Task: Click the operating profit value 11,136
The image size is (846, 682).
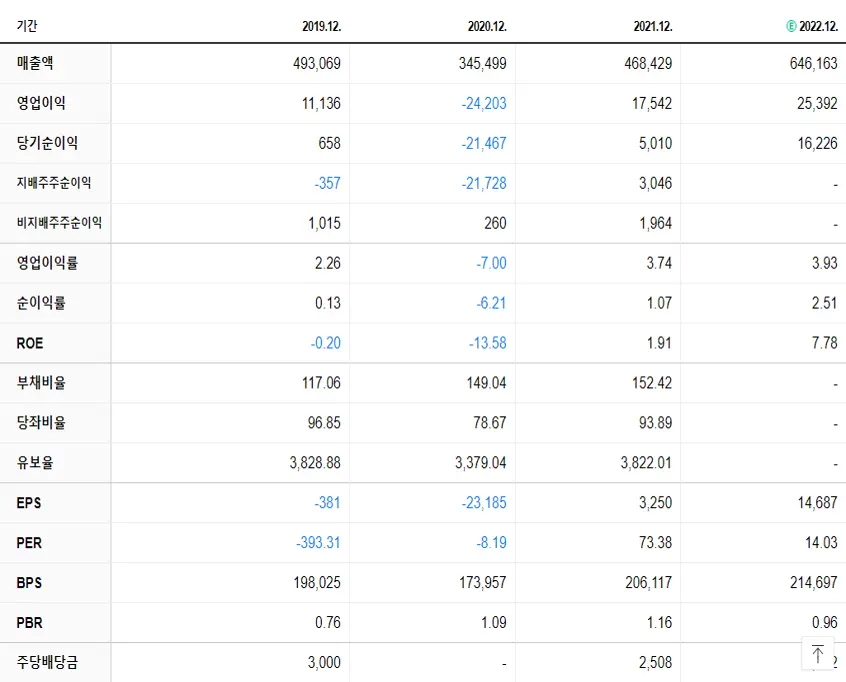Action: point(321,104)
